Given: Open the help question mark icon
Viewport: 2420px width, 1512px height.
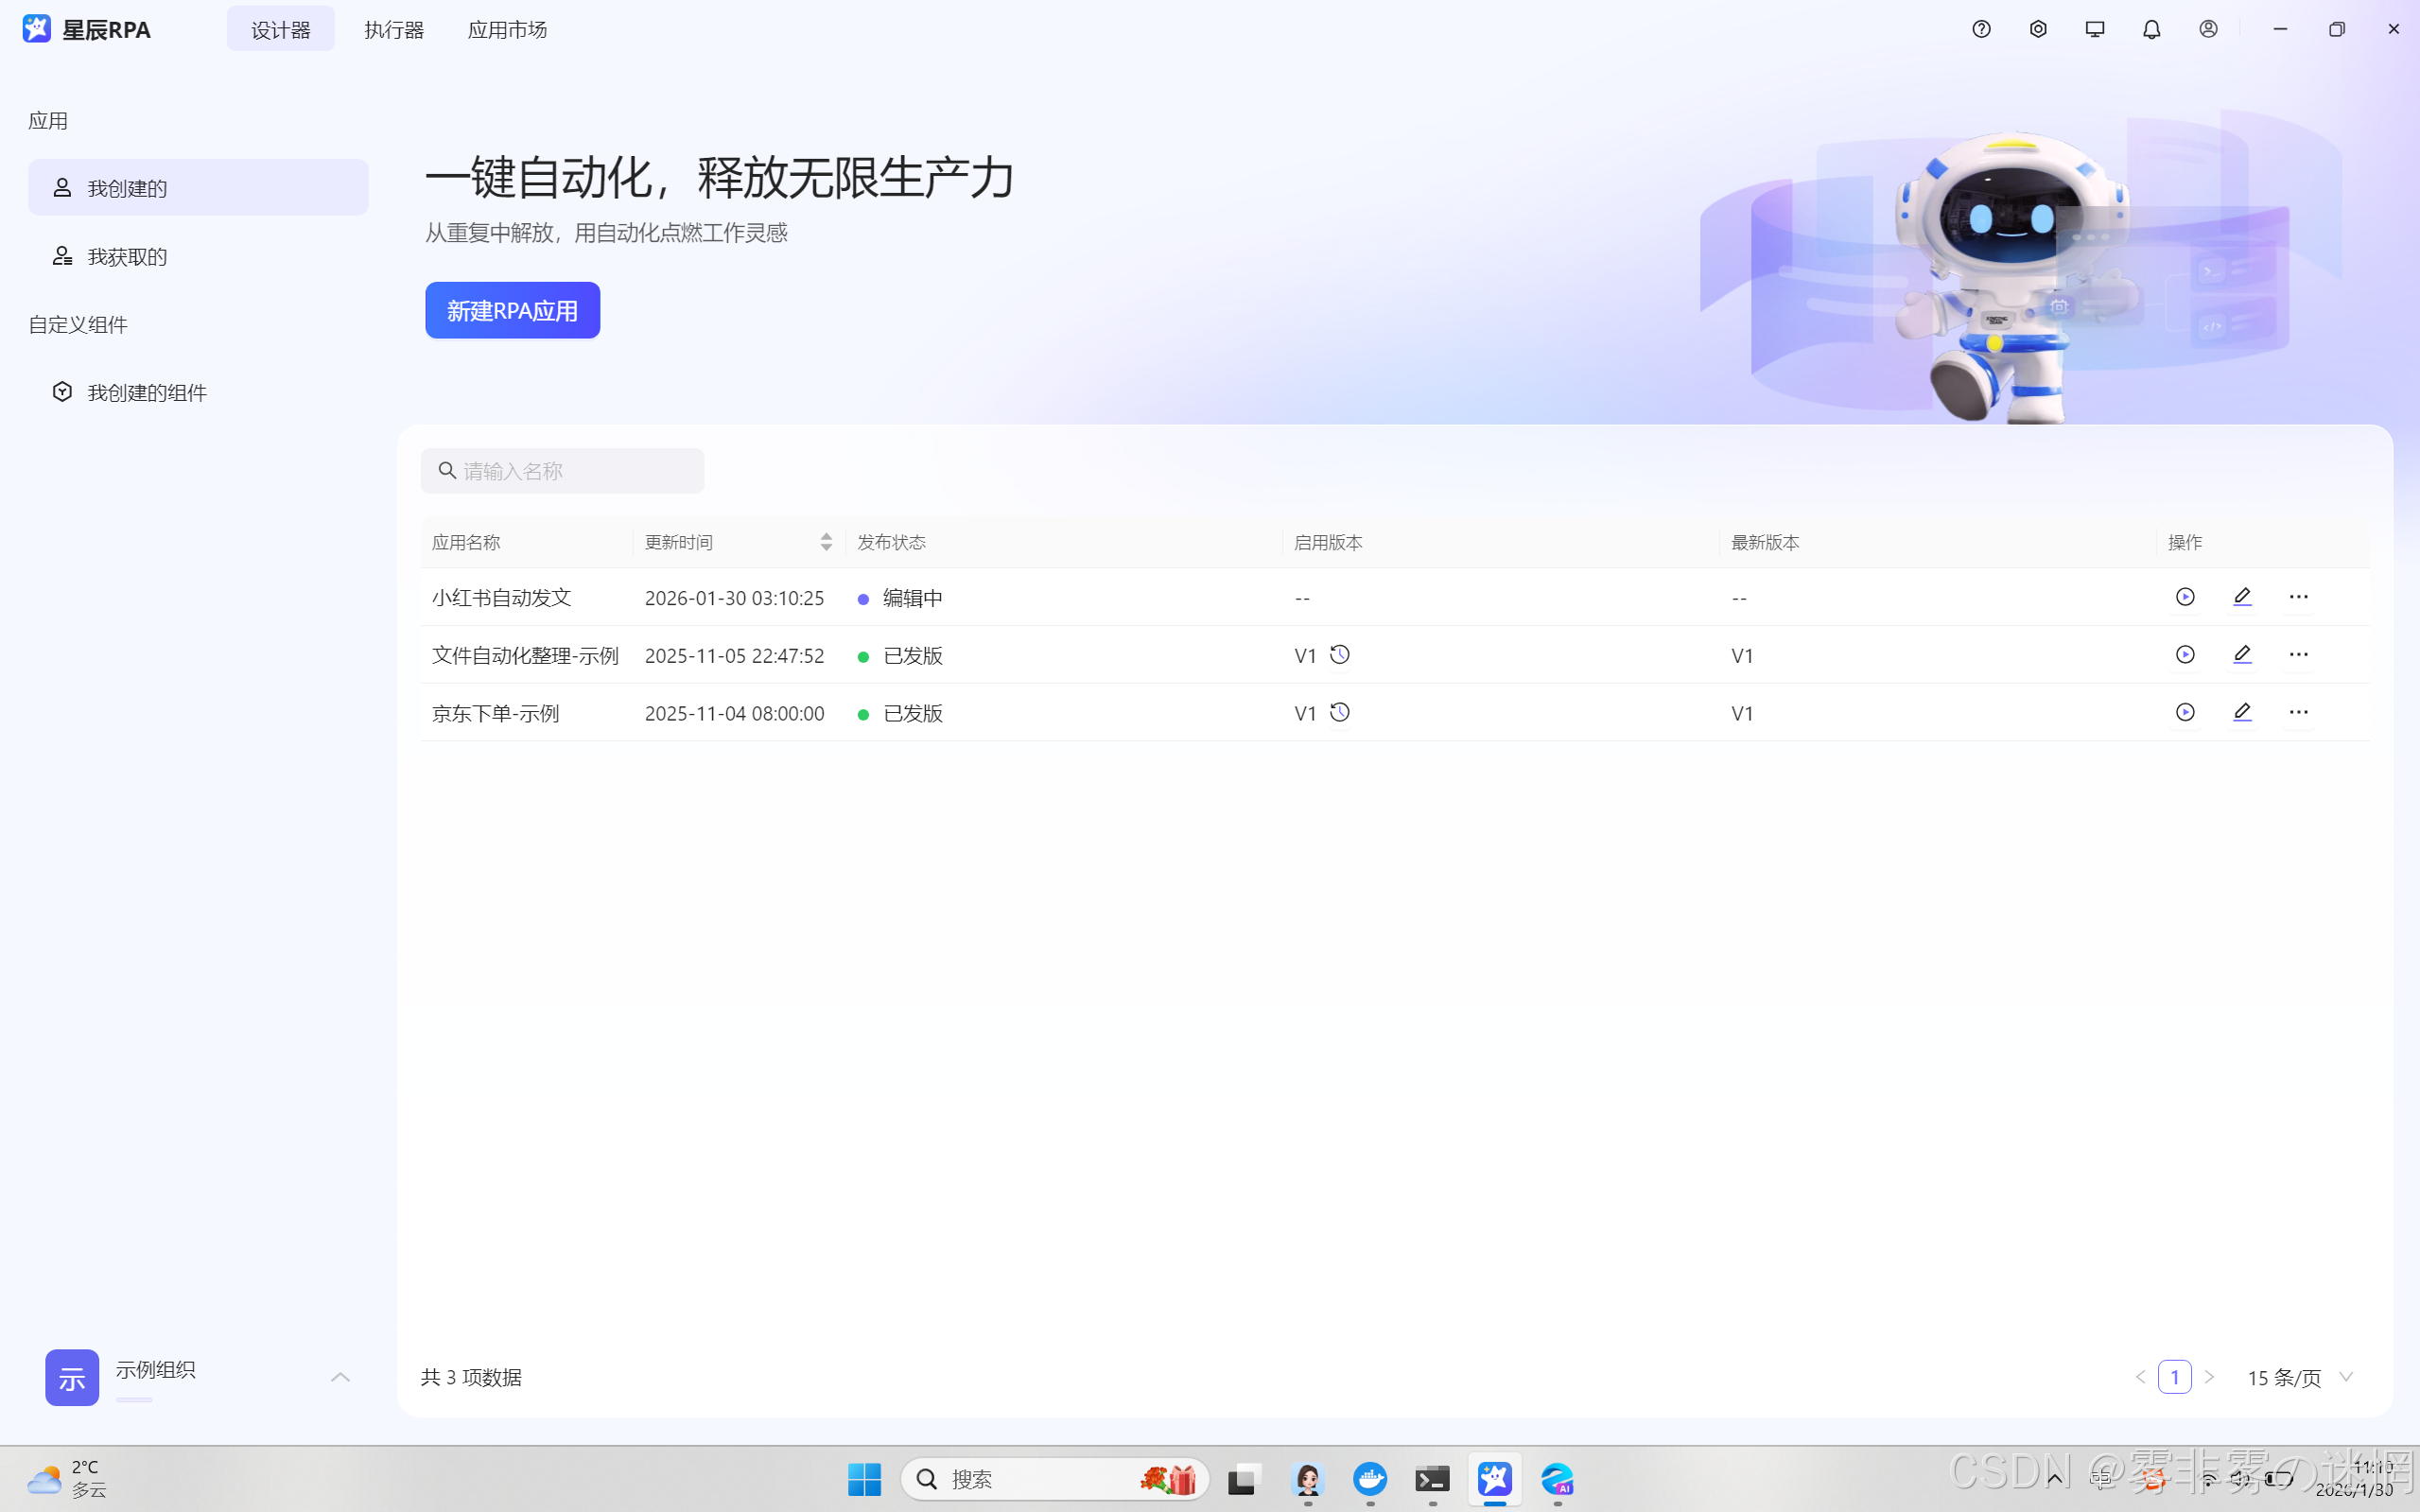Looking at the screenshot, I should tap(1981, 29).
